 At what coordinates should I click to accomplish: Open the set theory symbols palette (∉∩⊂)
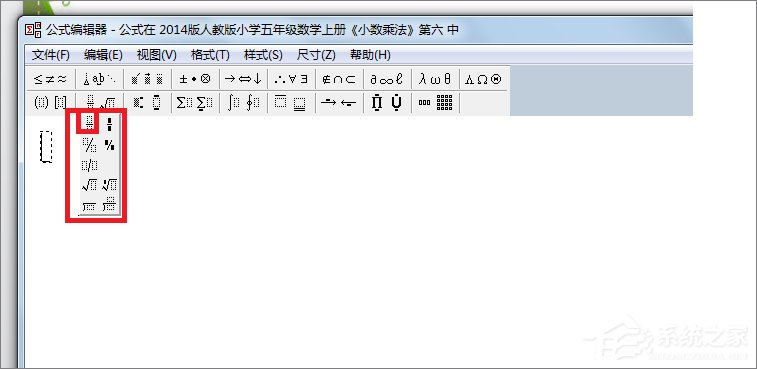[339, 79]
